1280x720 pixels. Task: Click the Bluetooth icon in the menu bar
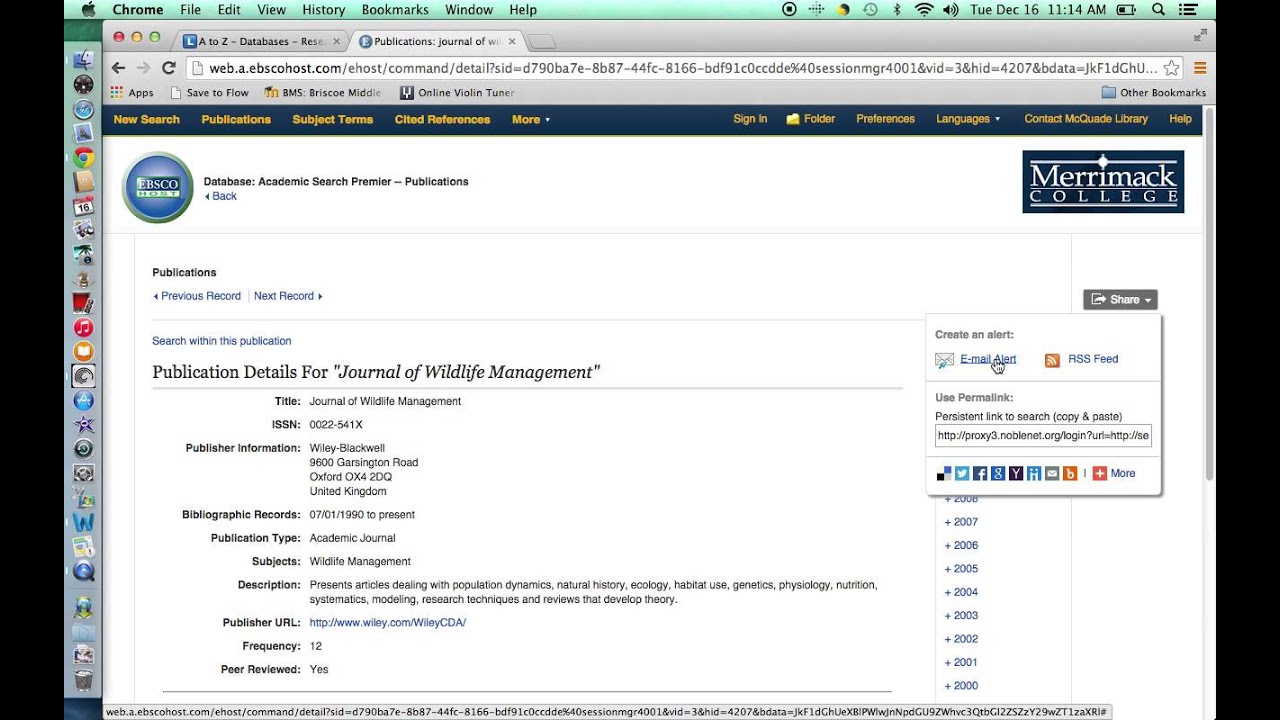pos(896,9)
